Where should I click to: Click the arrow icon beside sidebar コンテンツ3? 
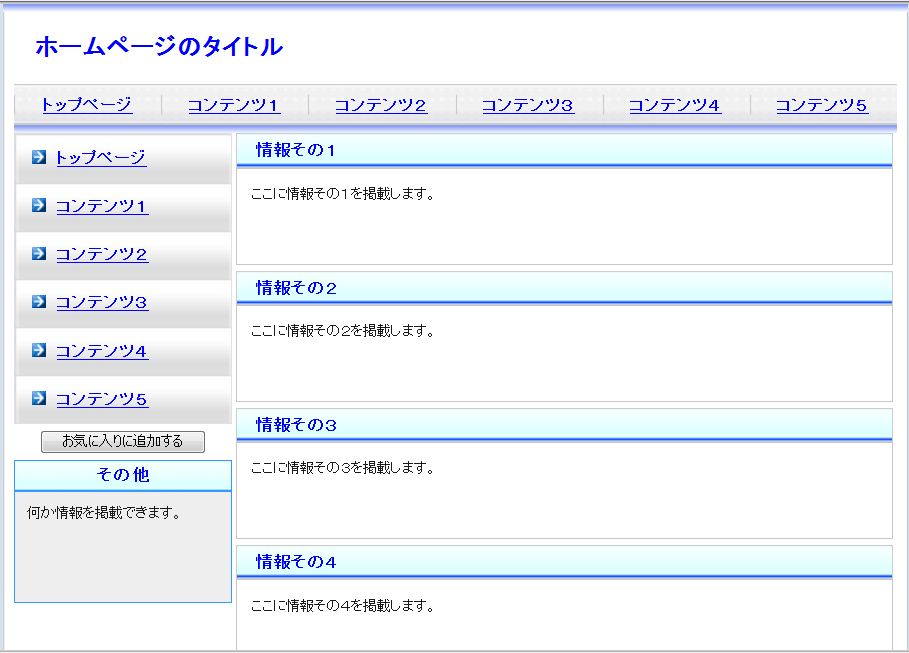tap(39, 301)
